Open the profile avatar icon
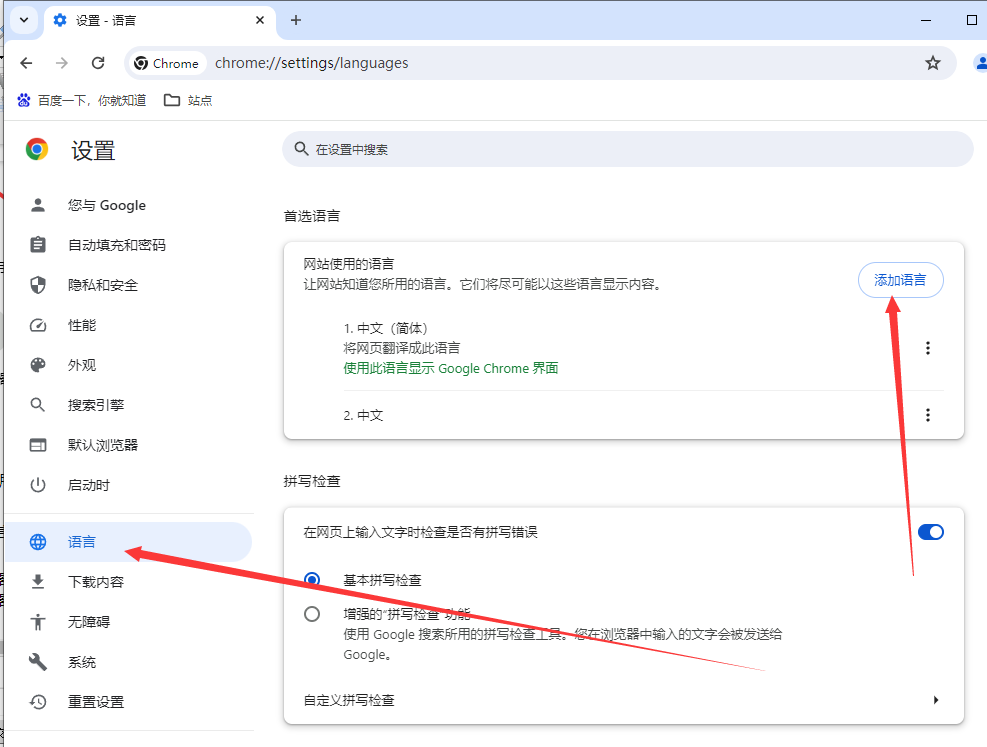This screenshot has height=747, width=987. (981, 63)
